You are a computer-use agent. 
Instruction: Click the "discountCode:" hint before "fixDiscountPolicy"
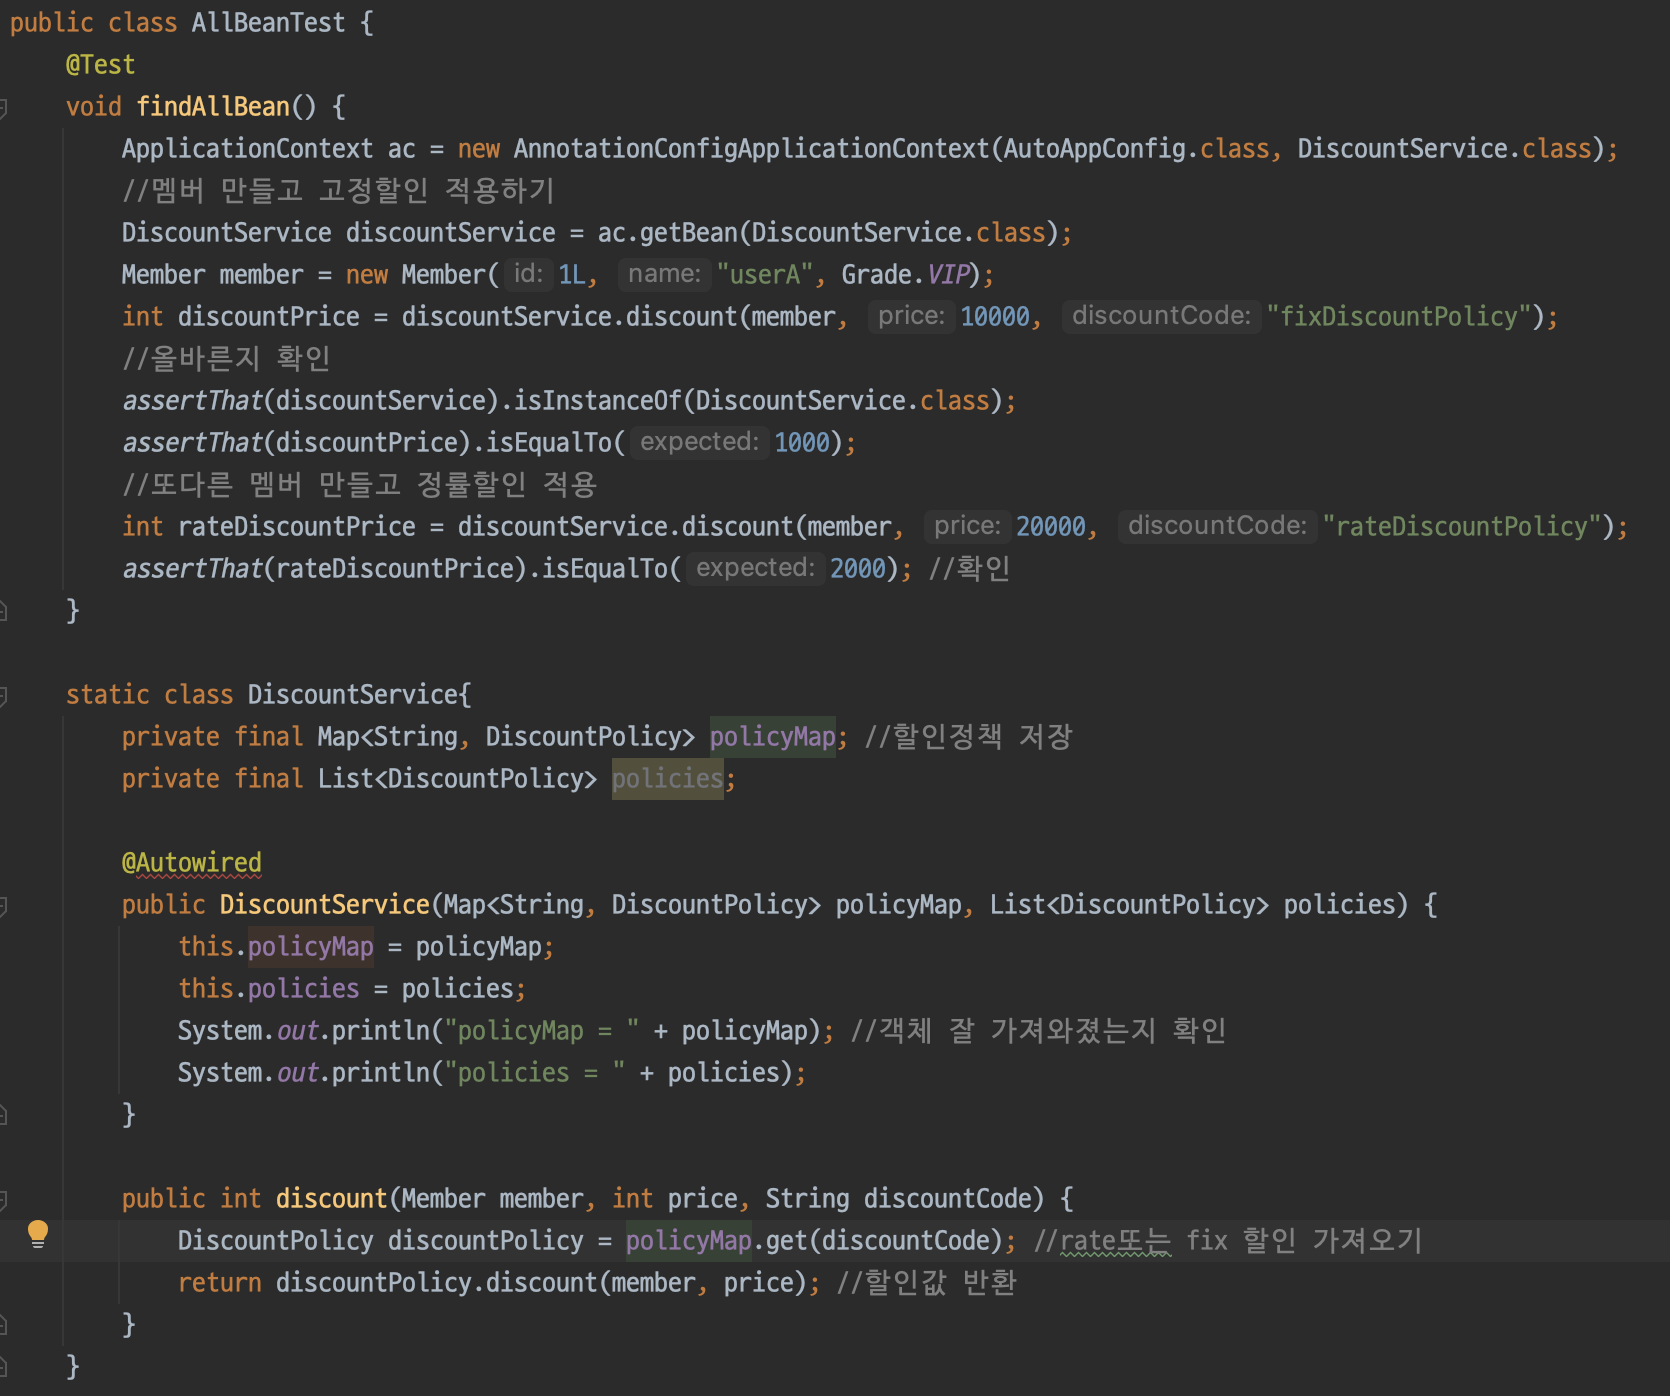coord(1161,316)
